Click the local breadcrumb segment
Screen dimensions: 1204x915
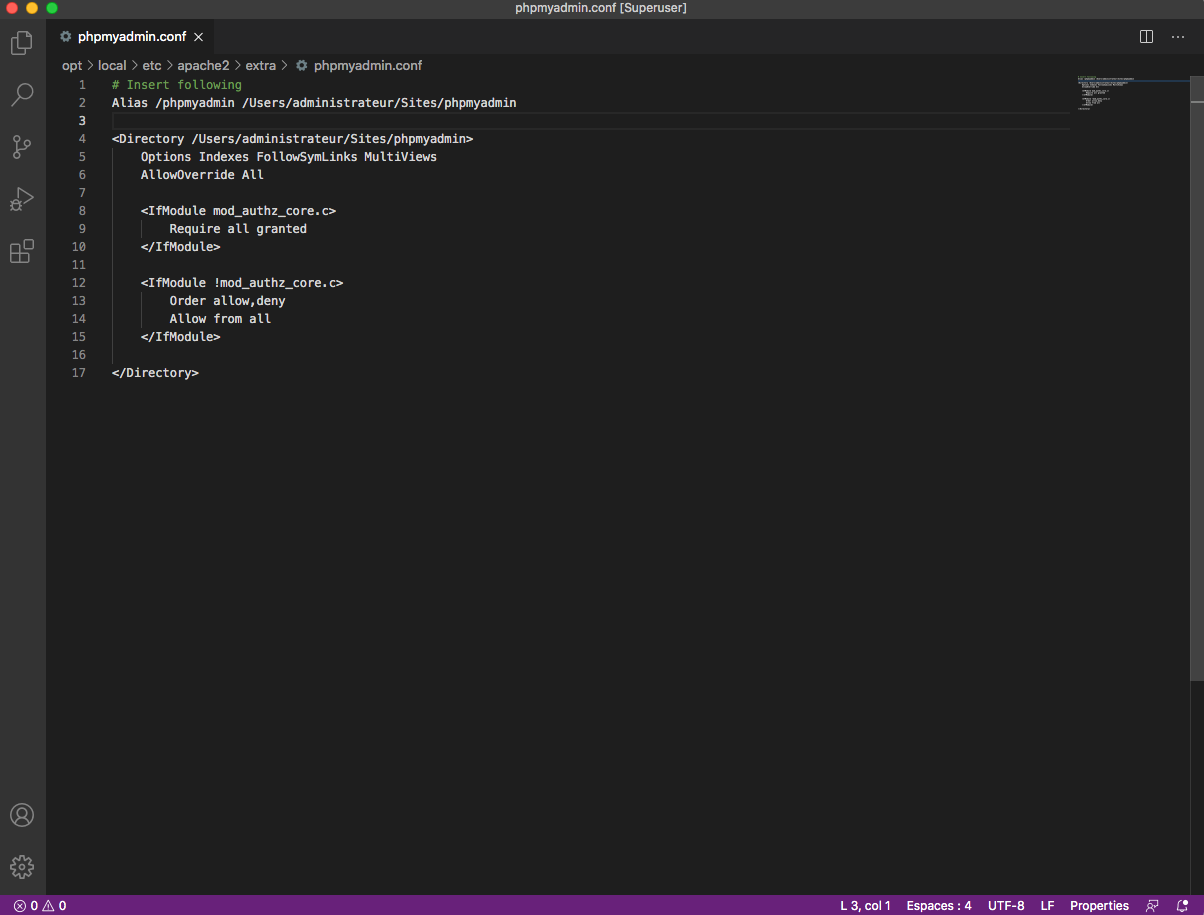click(112, 65)
